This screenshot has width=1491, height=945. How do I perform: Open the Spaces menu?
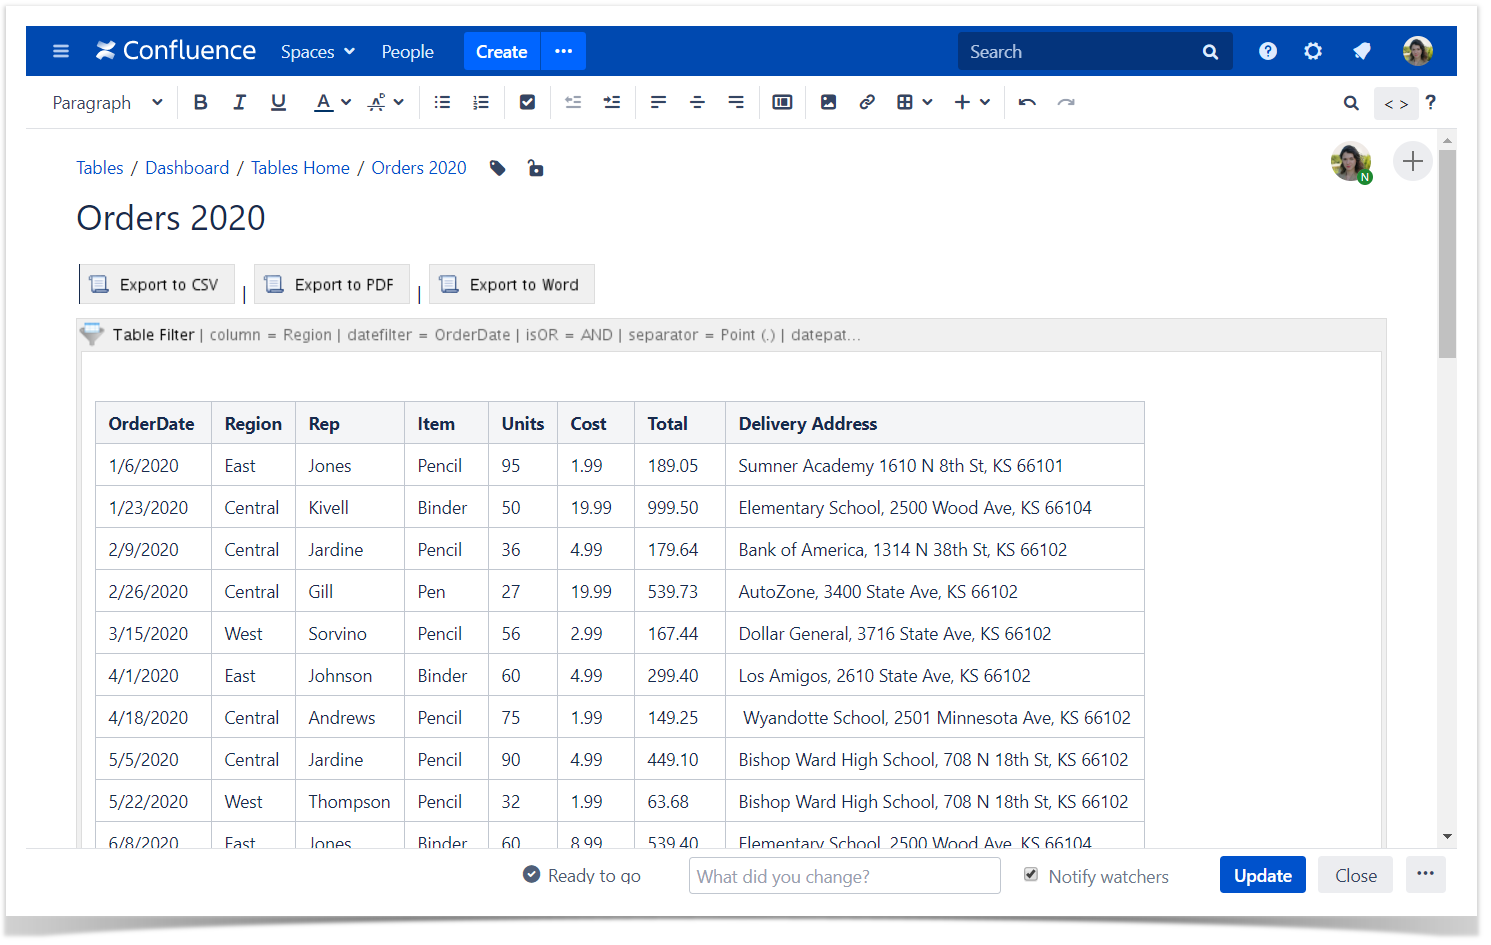point(317,51)
